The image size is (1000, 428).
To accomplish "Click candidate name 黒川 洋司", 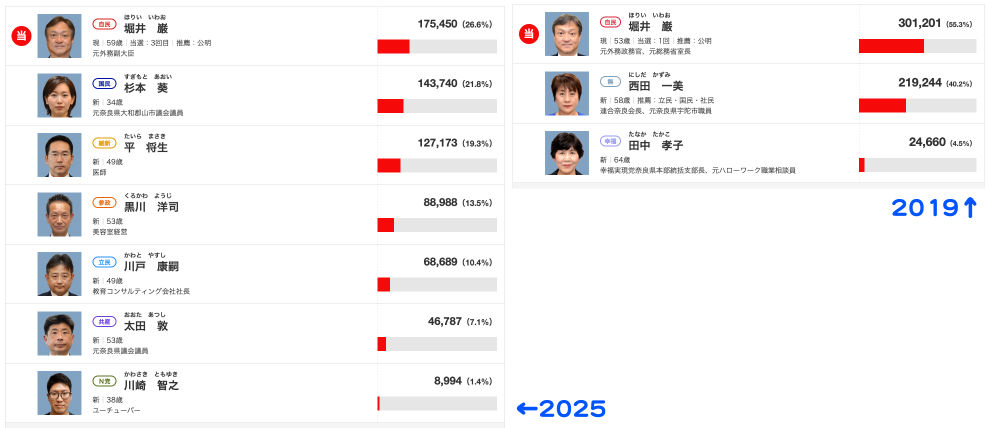I will point(151,207).
